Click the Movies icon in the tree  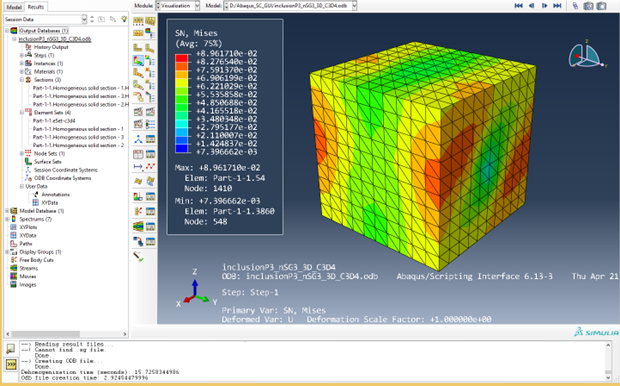13,276
